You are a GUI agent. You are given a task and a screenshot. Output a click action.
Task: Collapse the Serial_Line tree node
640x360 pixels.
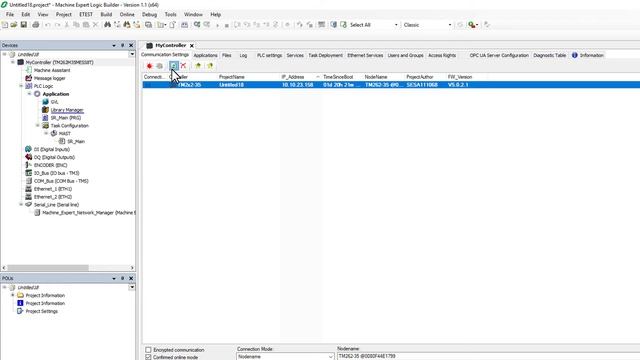pyautogui.click(x=21, y=204)
